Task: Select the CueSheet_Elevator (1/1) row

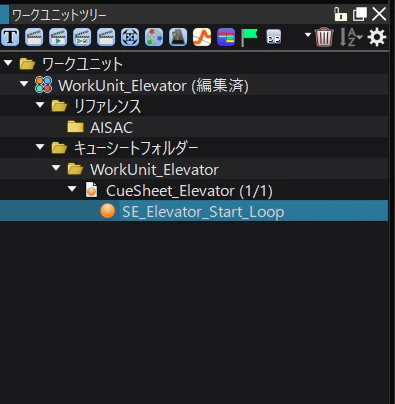Action: [194, 190]
